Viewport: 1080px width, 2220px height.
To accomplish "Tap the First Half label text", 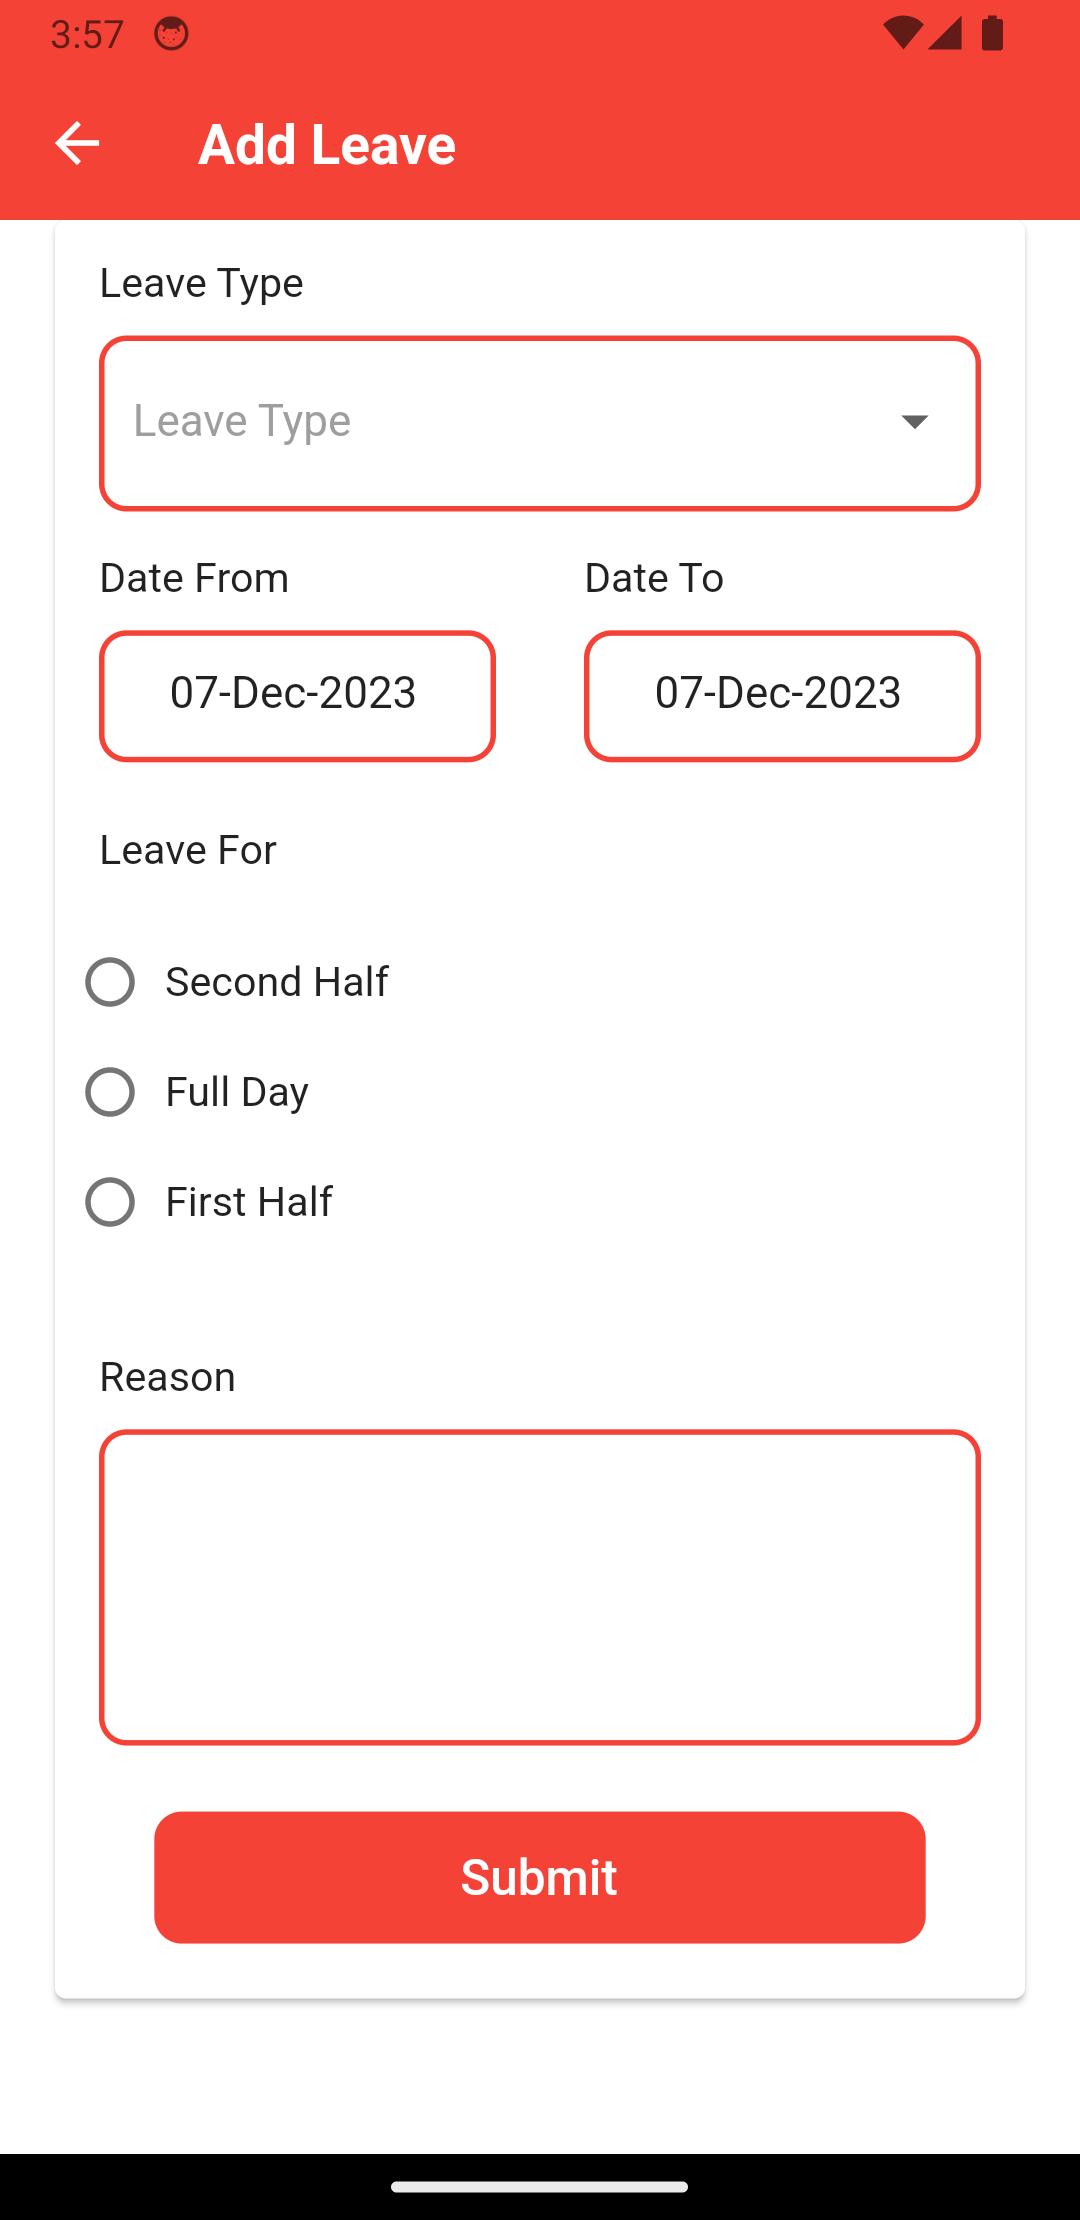I will (249, 1202).
